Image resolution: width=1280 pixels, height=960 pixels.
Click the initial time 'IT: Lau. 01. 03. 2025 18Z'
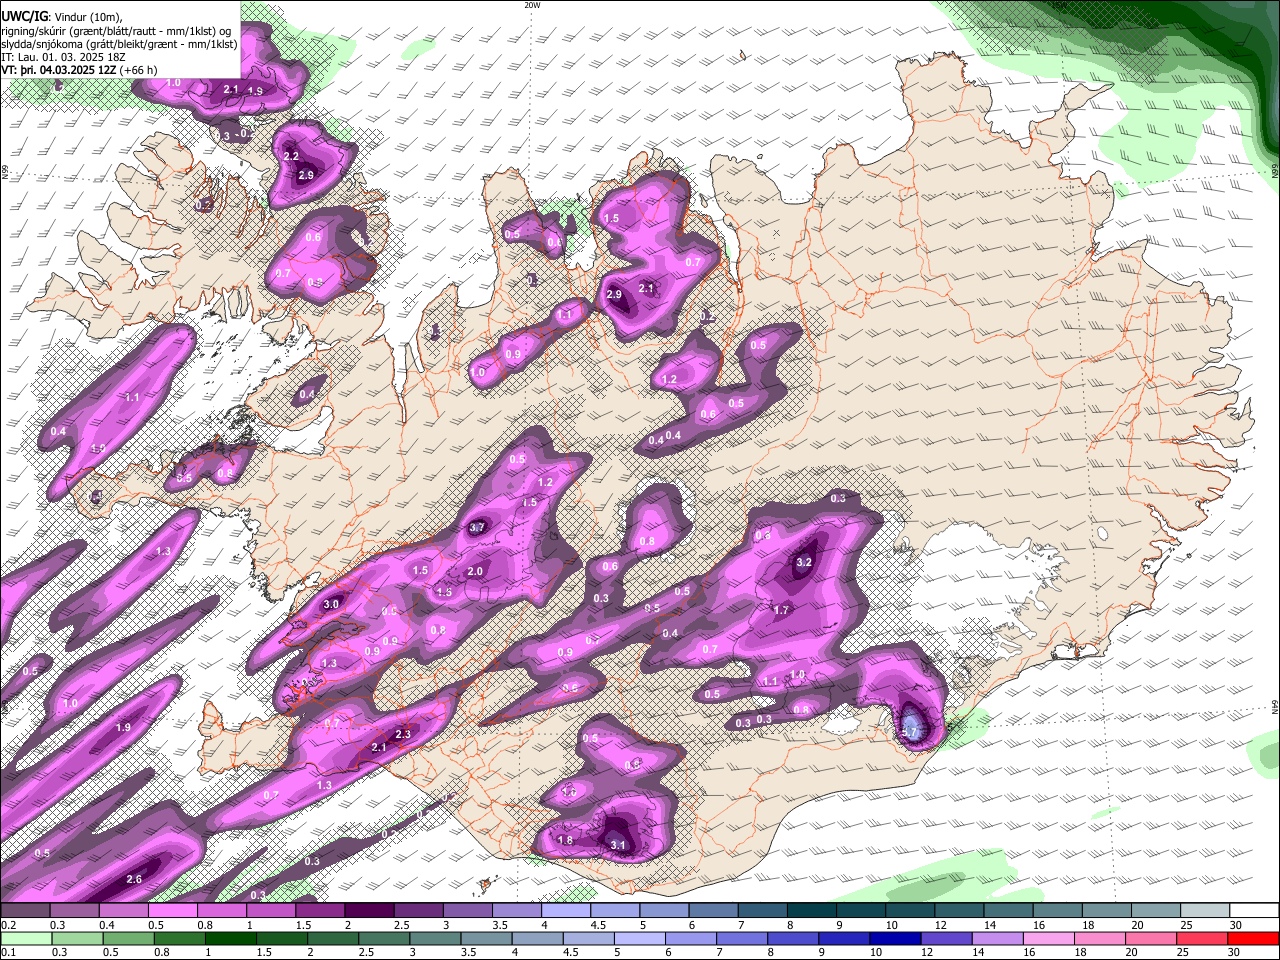click(63, 57)
